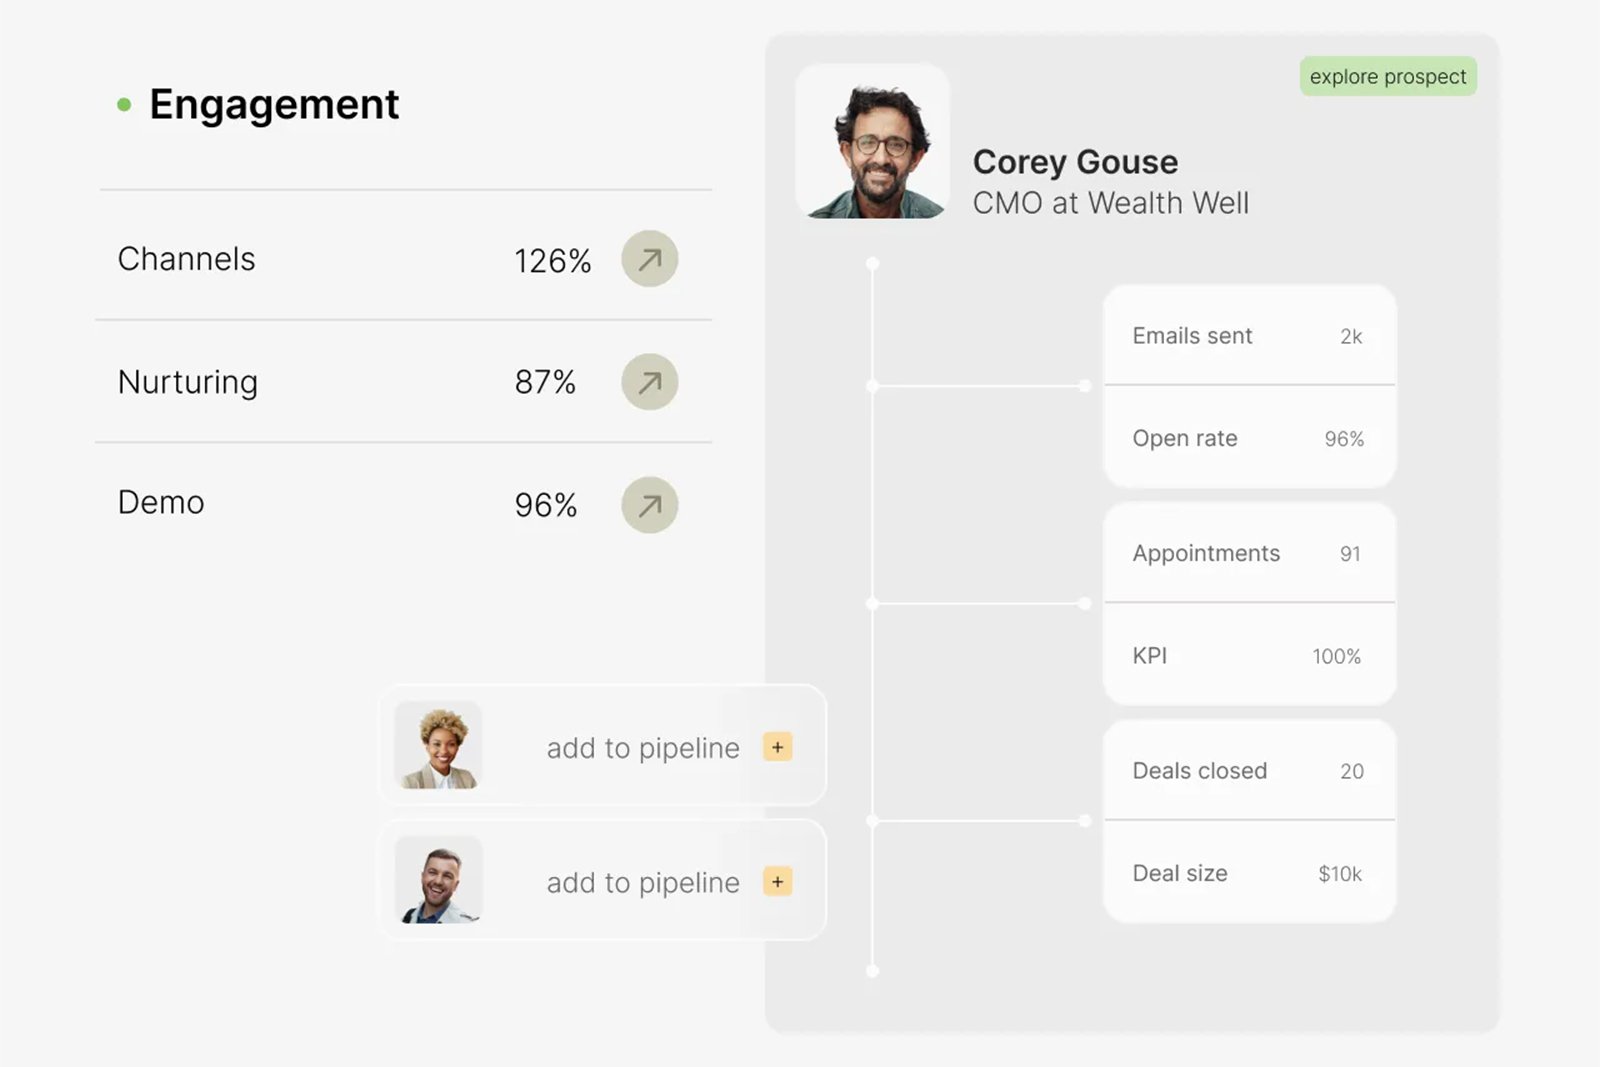Open the Nurturing row arrow icon

(x=650, y=382)
